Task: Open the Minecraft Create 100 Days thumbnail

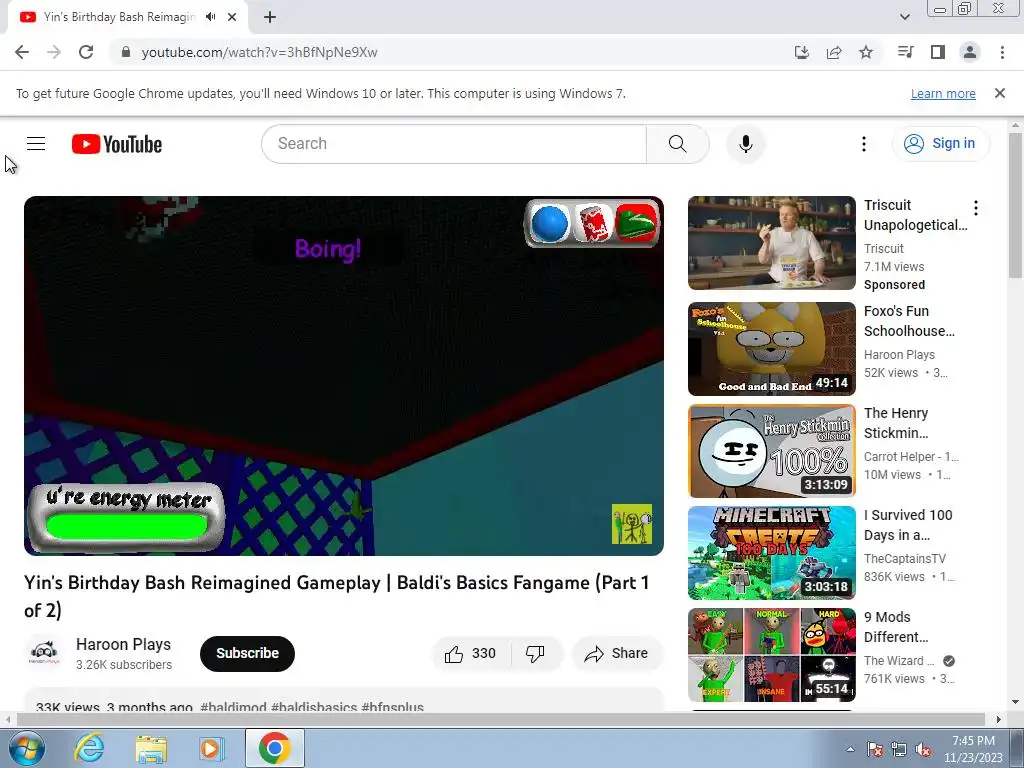Action: tap(771, 552)
